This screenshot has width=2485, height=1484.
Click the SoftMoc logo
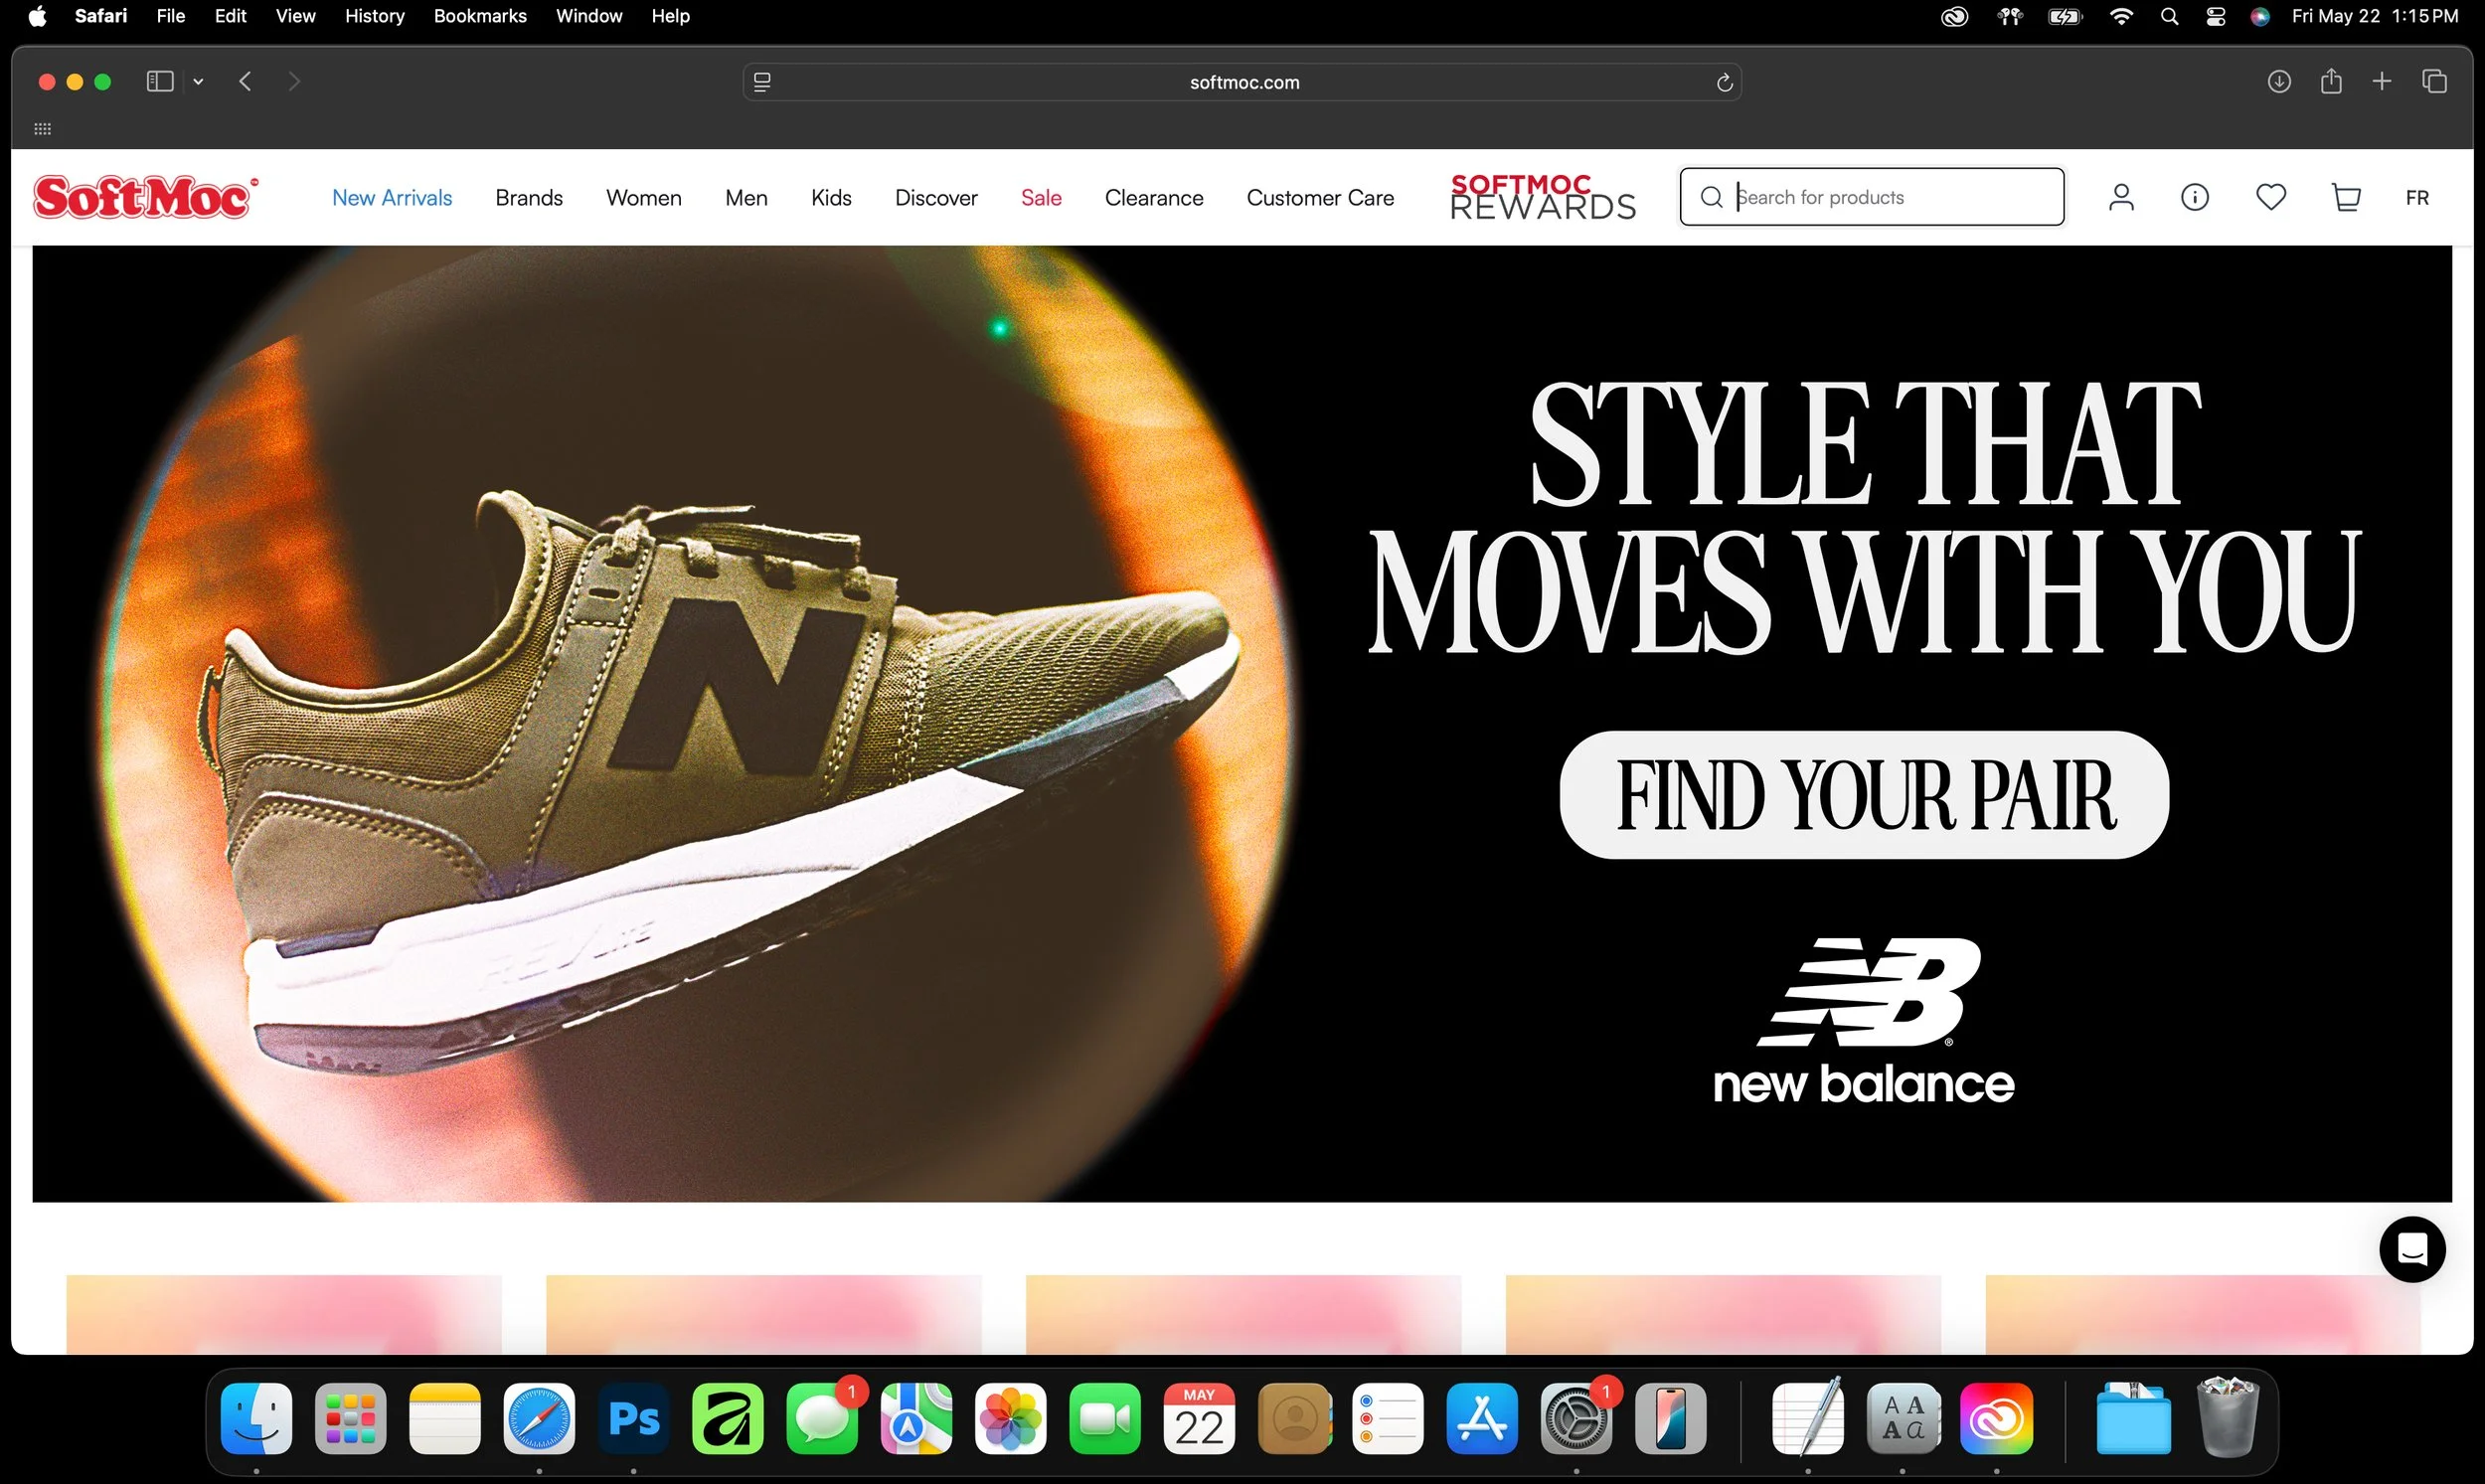145,197
